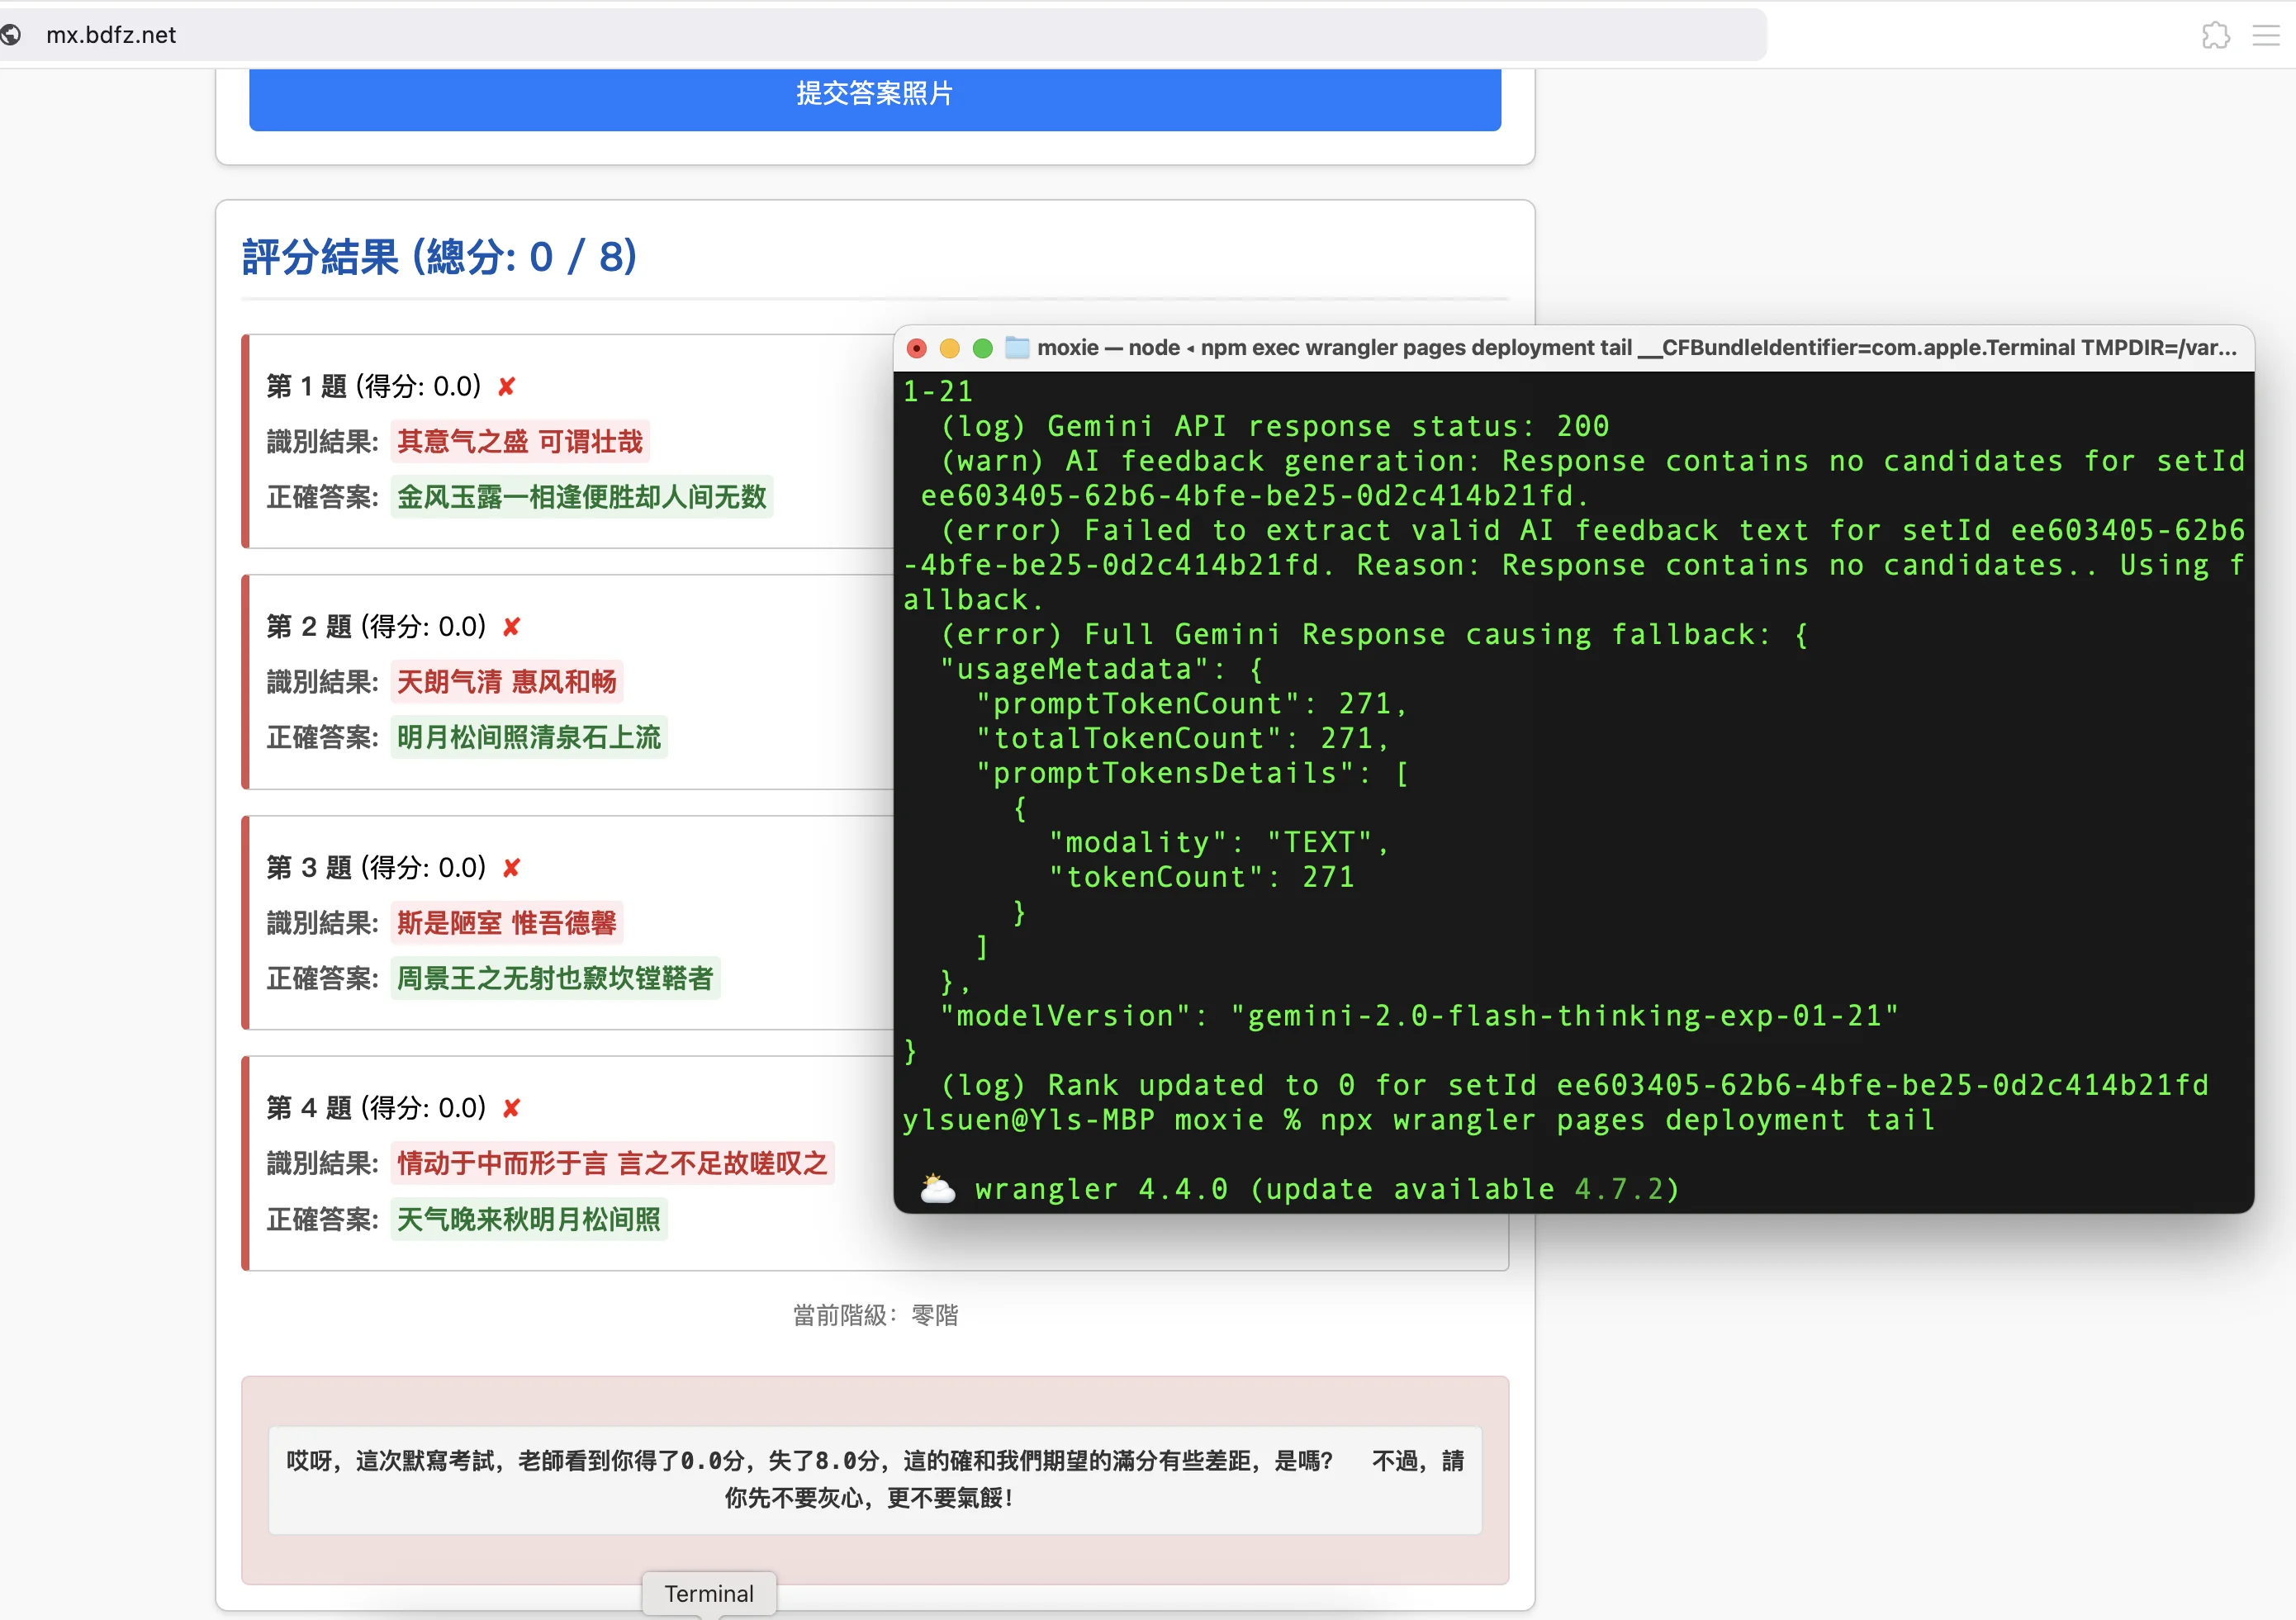The image size is (2296, 1620).
Task: Click the 評分結果 (總分: 0 / 8) heading
Action: [x=438, y=257]
